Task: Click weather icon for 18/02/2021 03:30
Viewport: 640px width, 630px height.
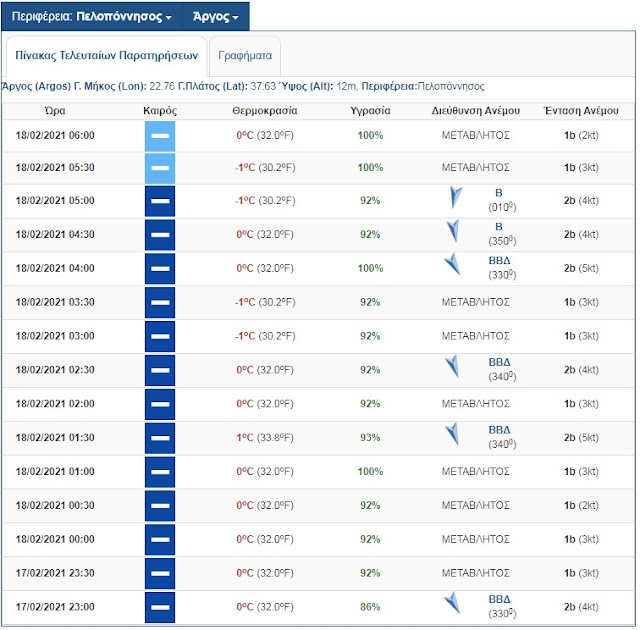Action: coord(160,303)
